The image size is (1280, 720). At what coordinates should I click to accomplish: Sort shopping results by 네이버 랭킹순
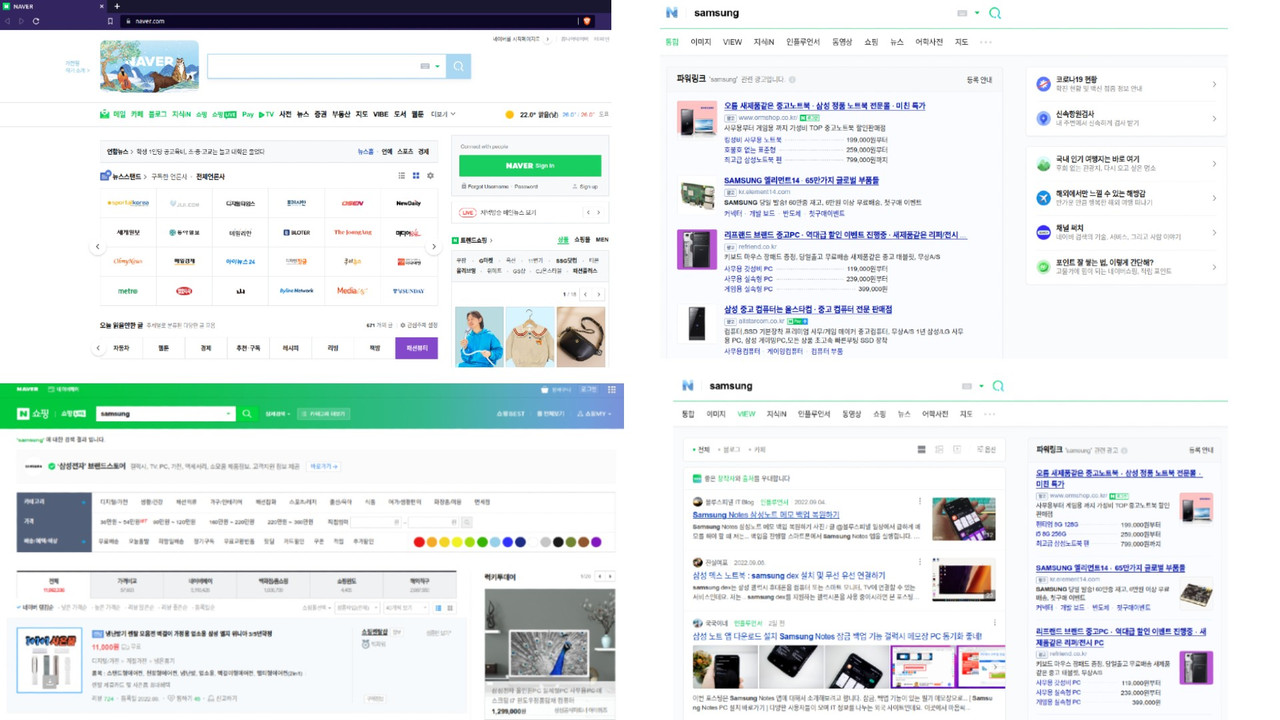[x=35, y=607]
